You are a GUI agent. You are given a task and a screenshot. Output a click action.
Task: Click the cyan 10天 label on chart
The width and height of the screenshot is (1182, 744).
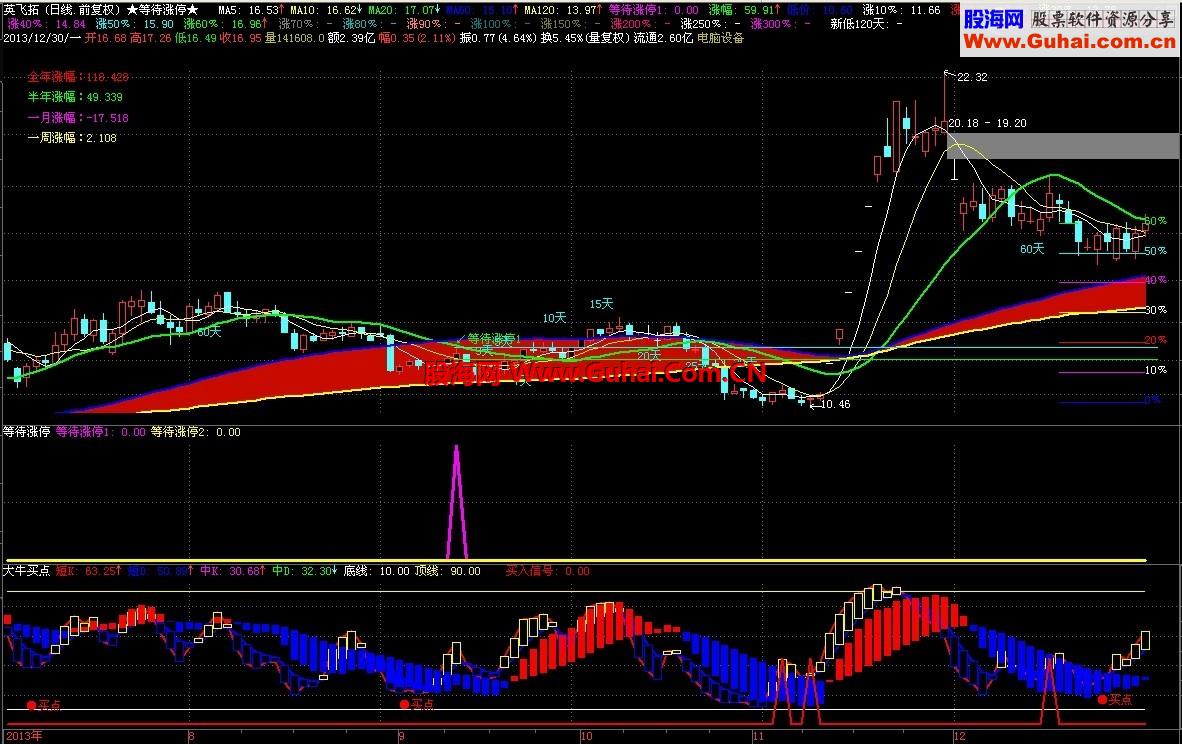coord(554,318)
